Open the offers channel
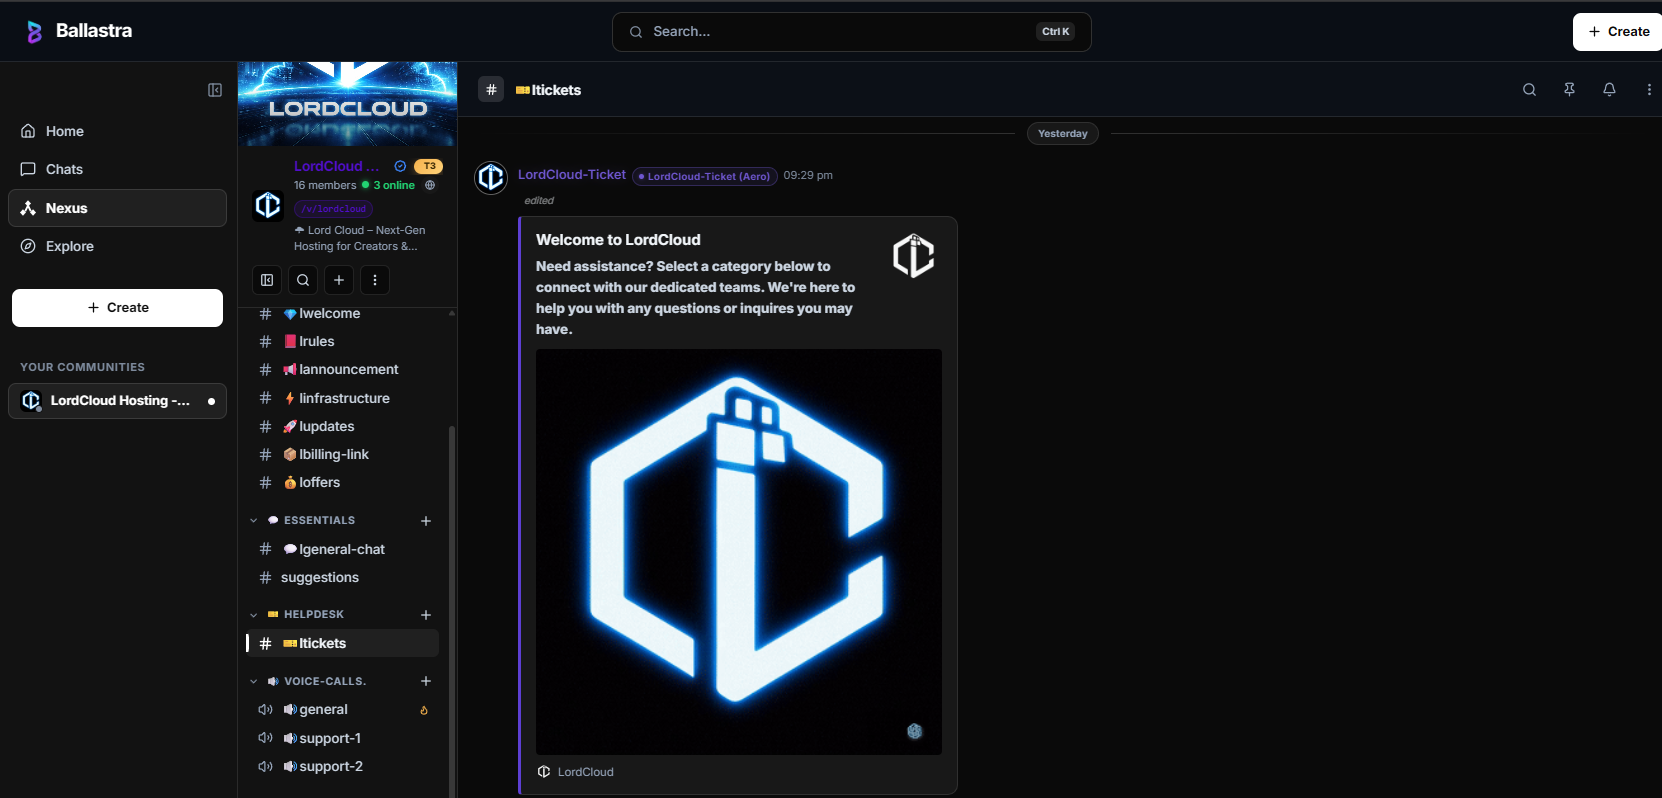The width and height of the screenshot is (1662, 798). click(x=342, y=482)
